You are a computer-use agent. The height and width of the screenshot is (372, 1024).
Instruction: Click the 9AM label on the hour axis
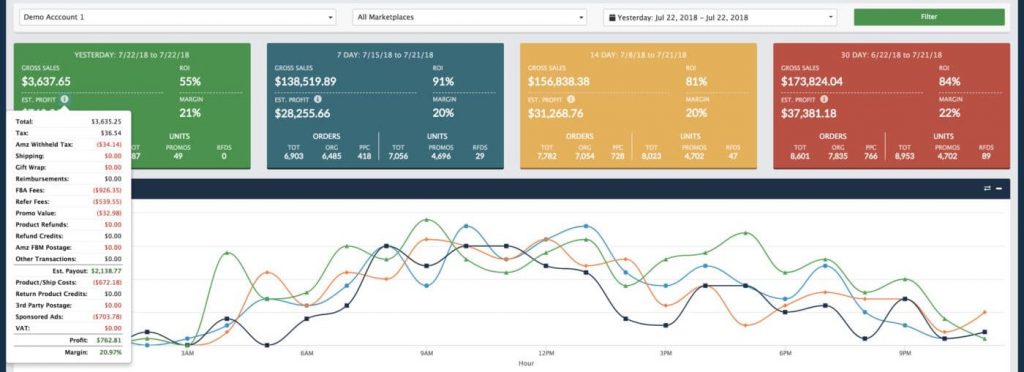426,353
